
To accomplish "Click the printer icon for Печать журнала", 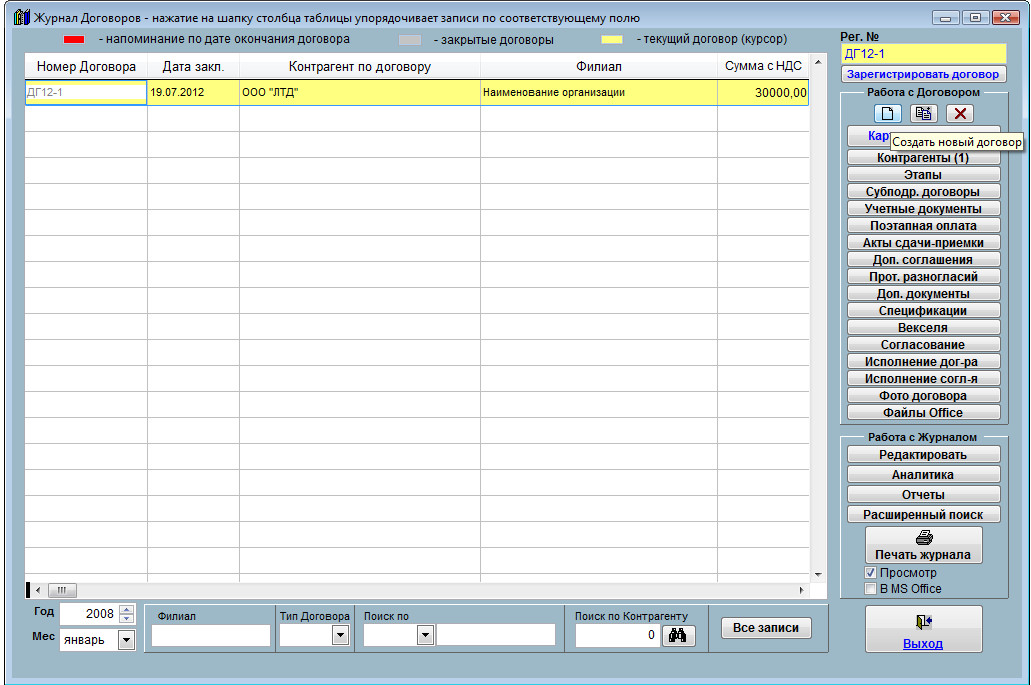I will click(924, 537).
